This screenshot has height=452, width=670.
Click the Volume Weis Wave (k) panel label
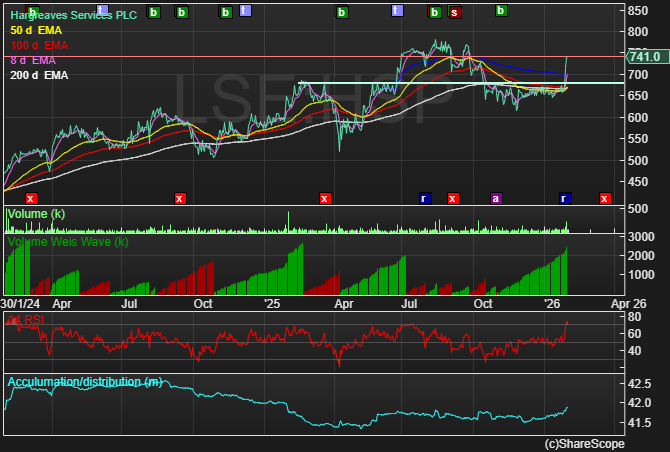pos(68,242)
